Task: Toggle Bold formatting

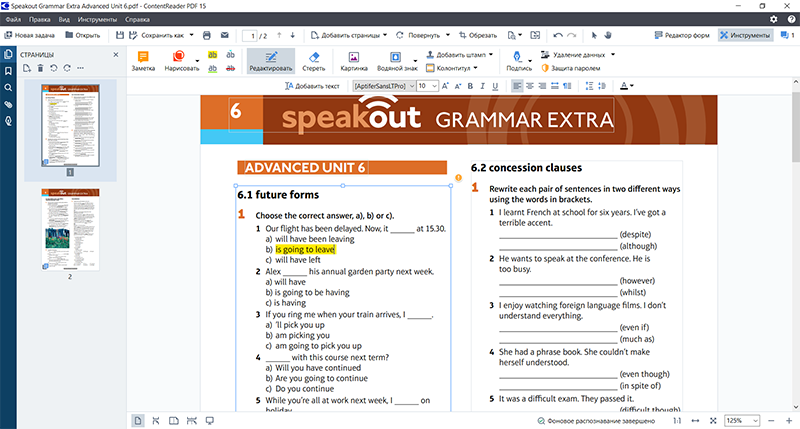Action: pos(470,86)
